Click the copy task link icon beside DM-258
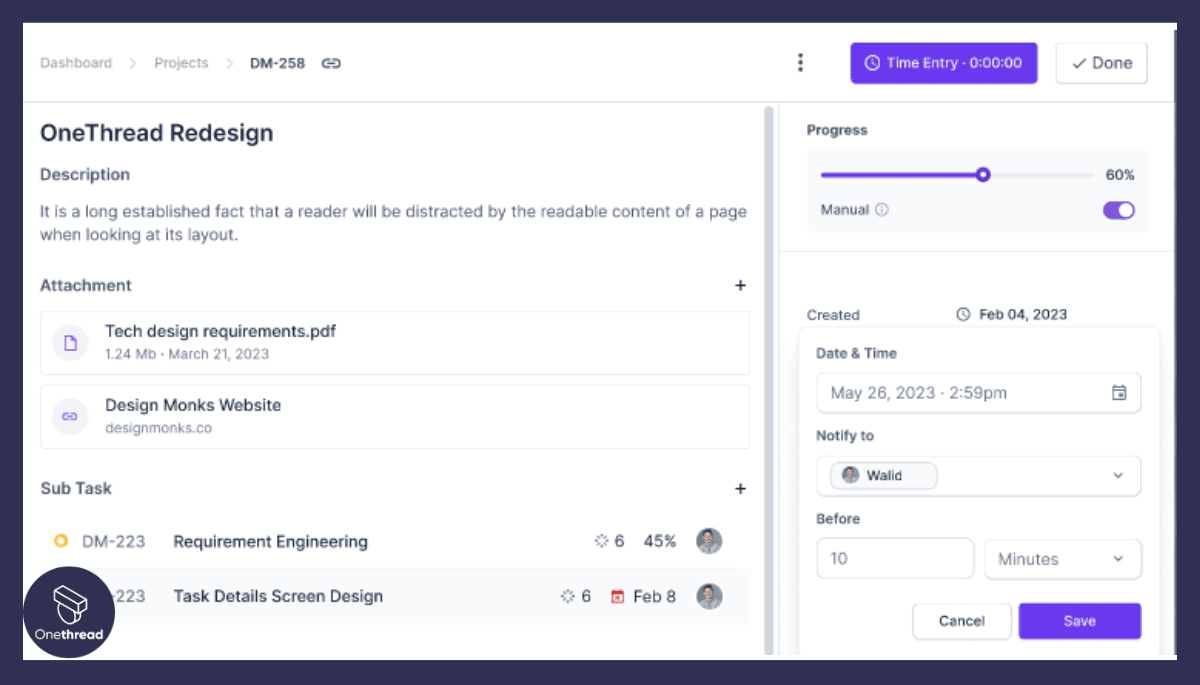 [331, 62]
